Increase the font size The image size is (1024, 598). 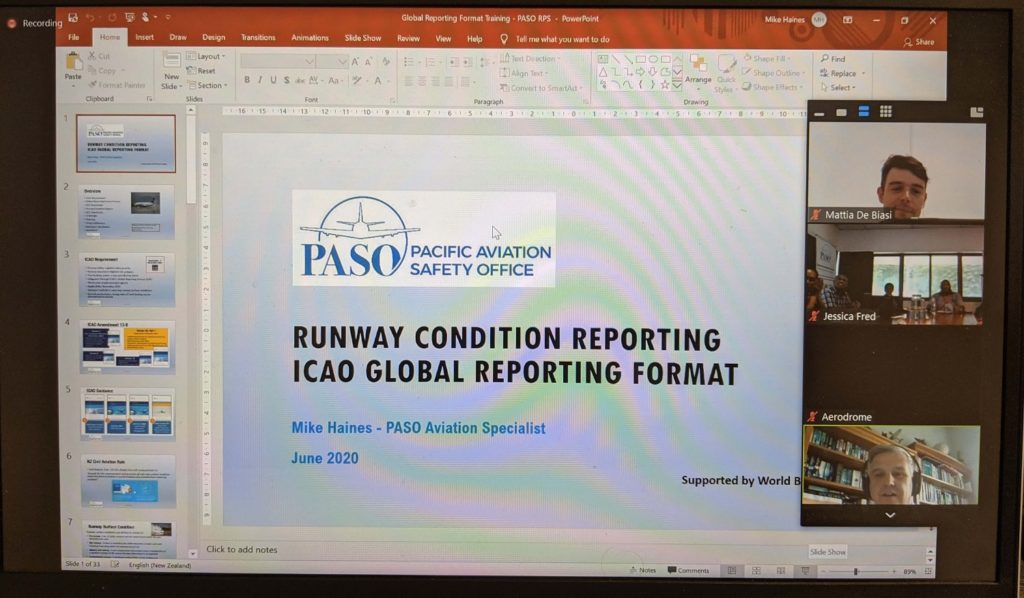point(355,61)
